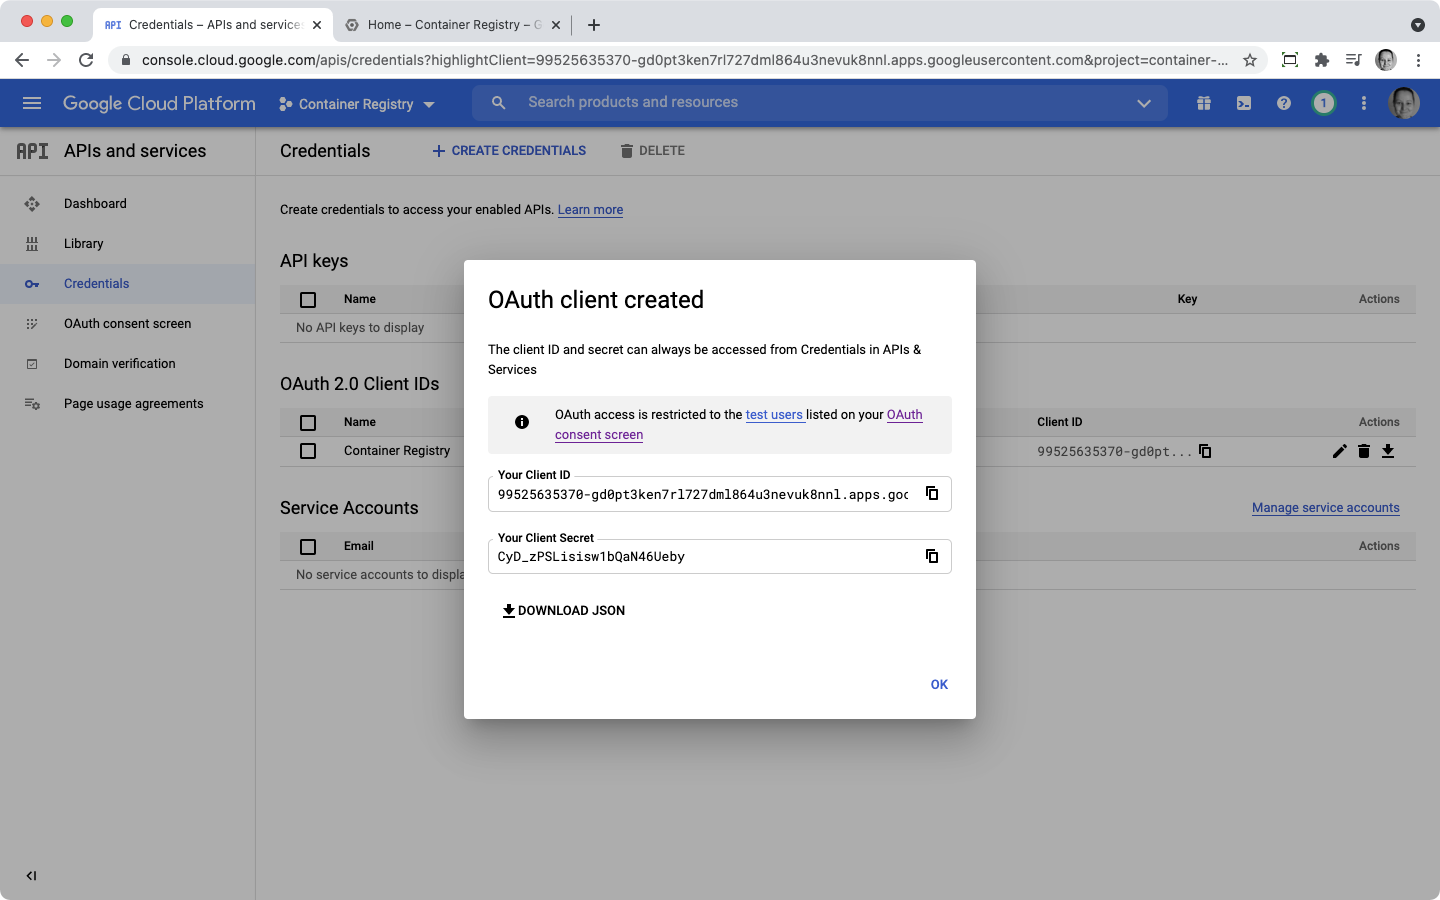Click the OAuth consent screen sidebar icon

click(32, 324)
